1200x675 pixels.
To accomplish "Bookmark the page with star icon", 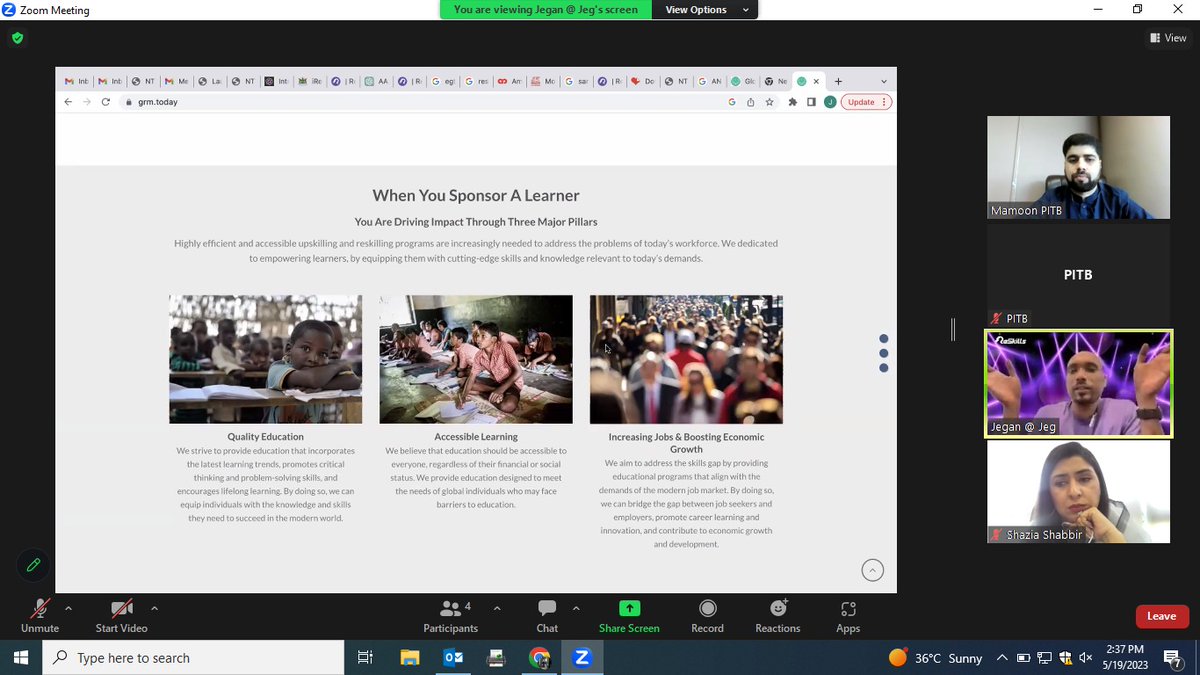I will point(769,102).
